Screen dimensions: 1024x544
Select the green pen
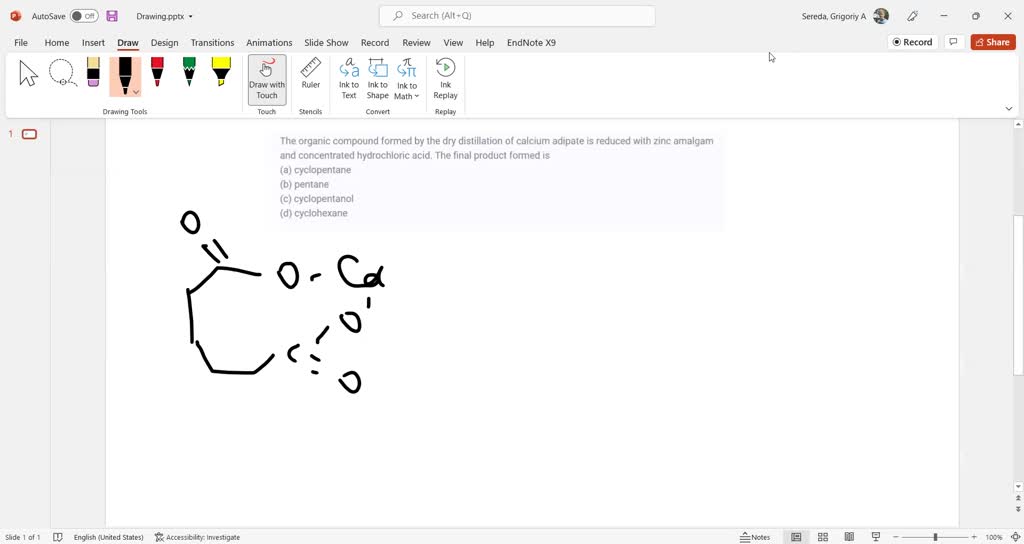189,72
